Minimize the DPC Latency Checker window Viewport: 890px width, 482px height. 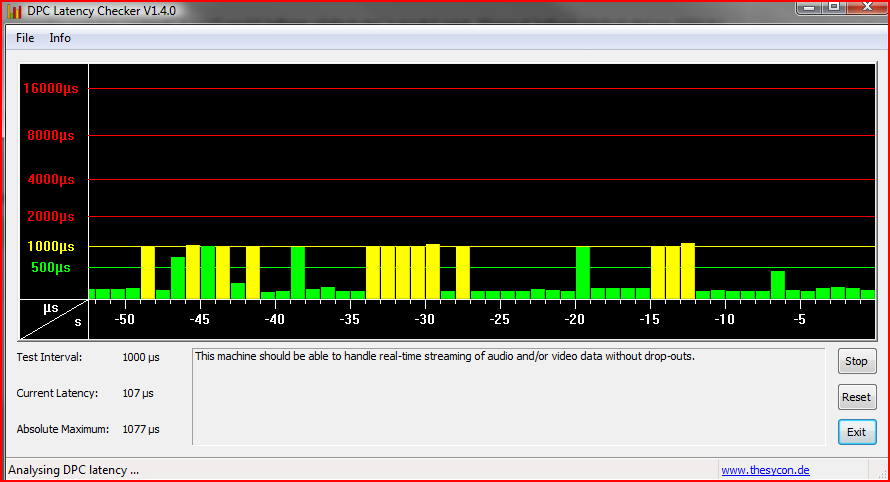coord(809,7)
